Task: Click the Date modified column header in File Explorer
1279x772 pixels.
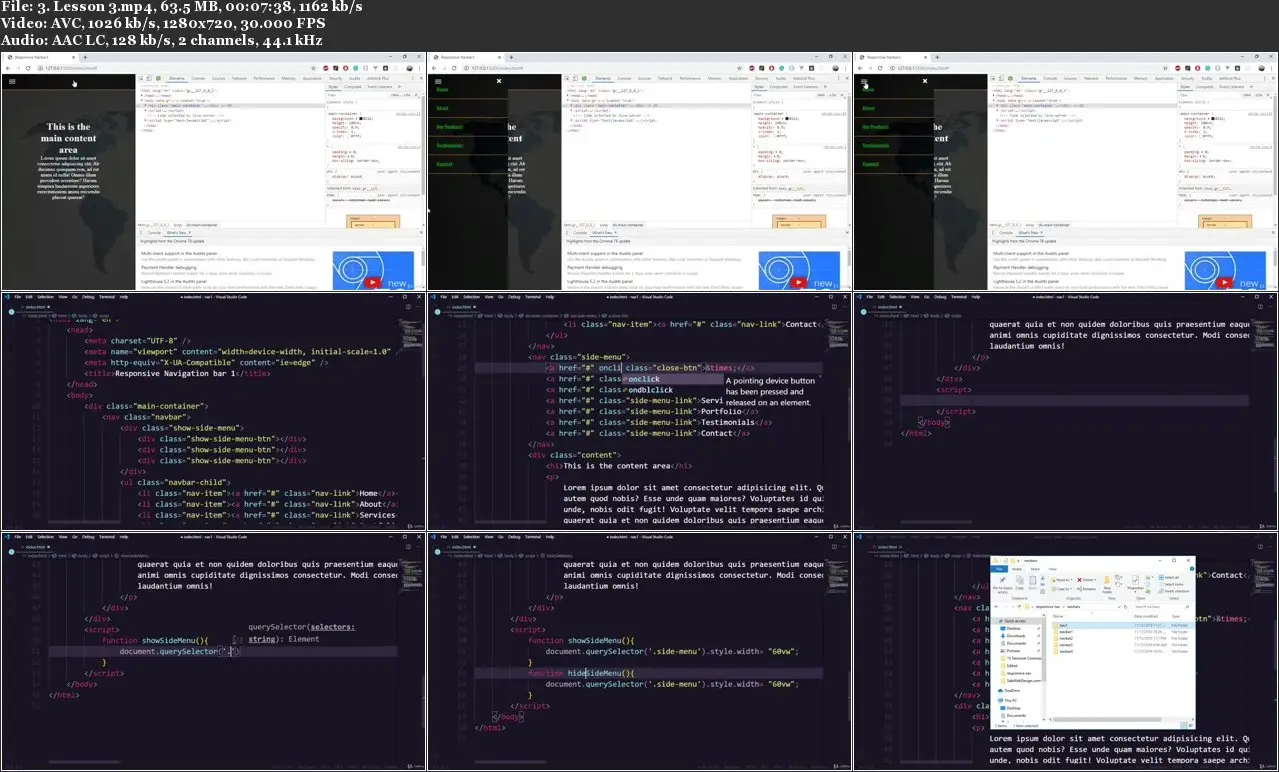Action: click(x=1146, y=616)
